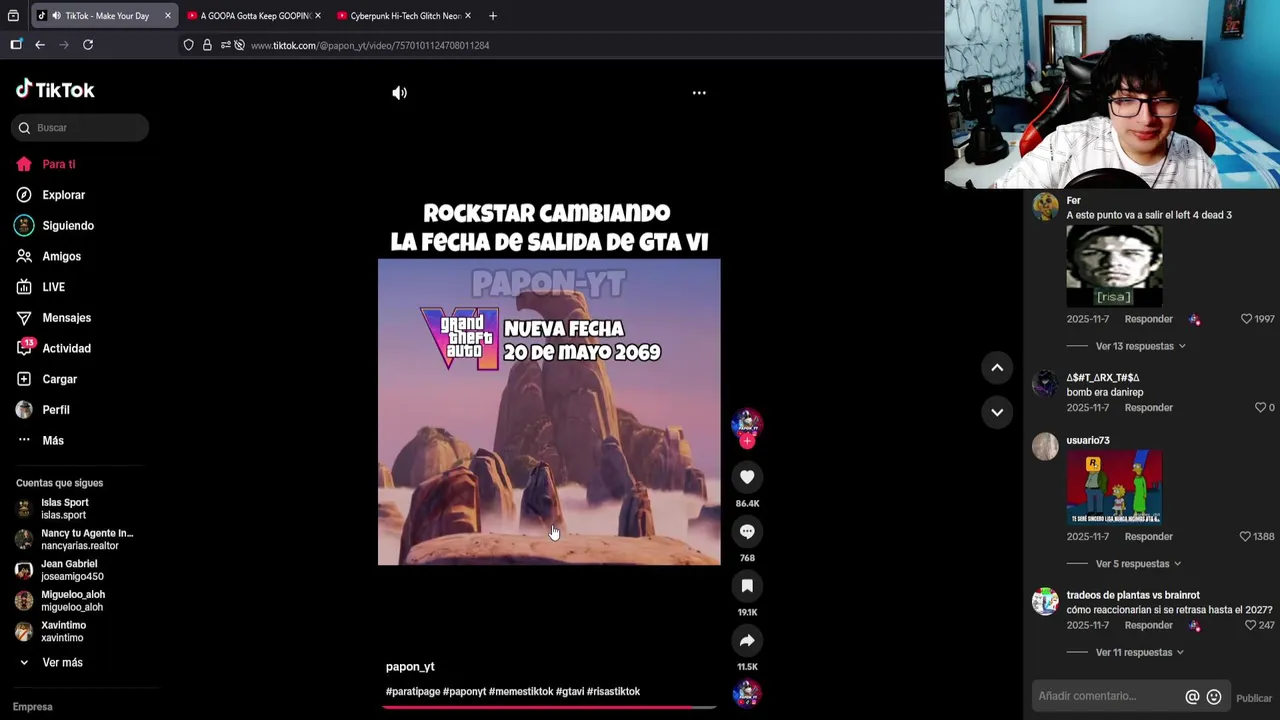Open the usuario73 commenter profile
This screenshot has height=720, width=1280.
pyautogui.click(x=1087, y=440)
